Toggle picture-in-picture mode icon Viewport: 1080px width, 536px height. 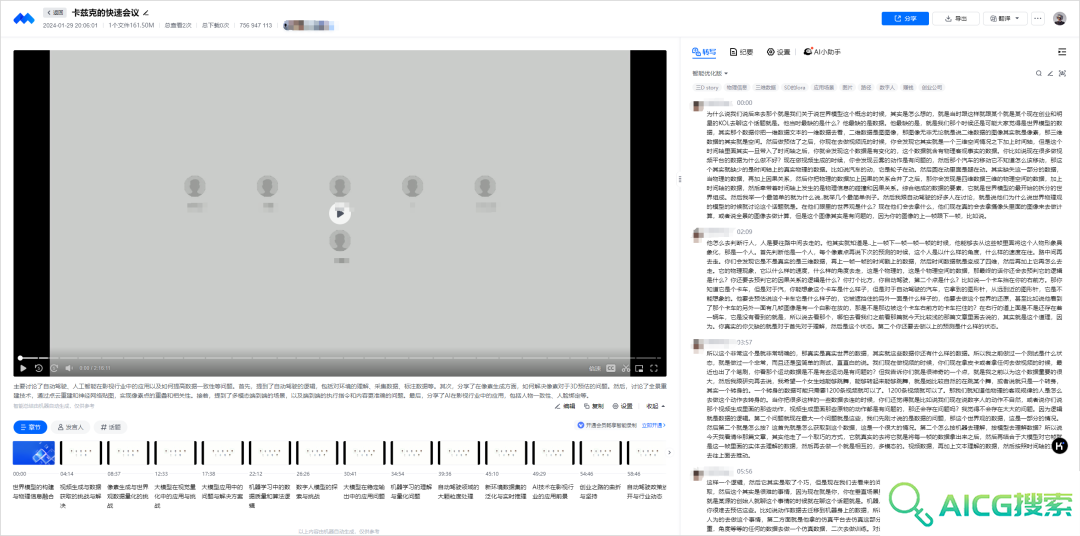(x=640, y=369)
